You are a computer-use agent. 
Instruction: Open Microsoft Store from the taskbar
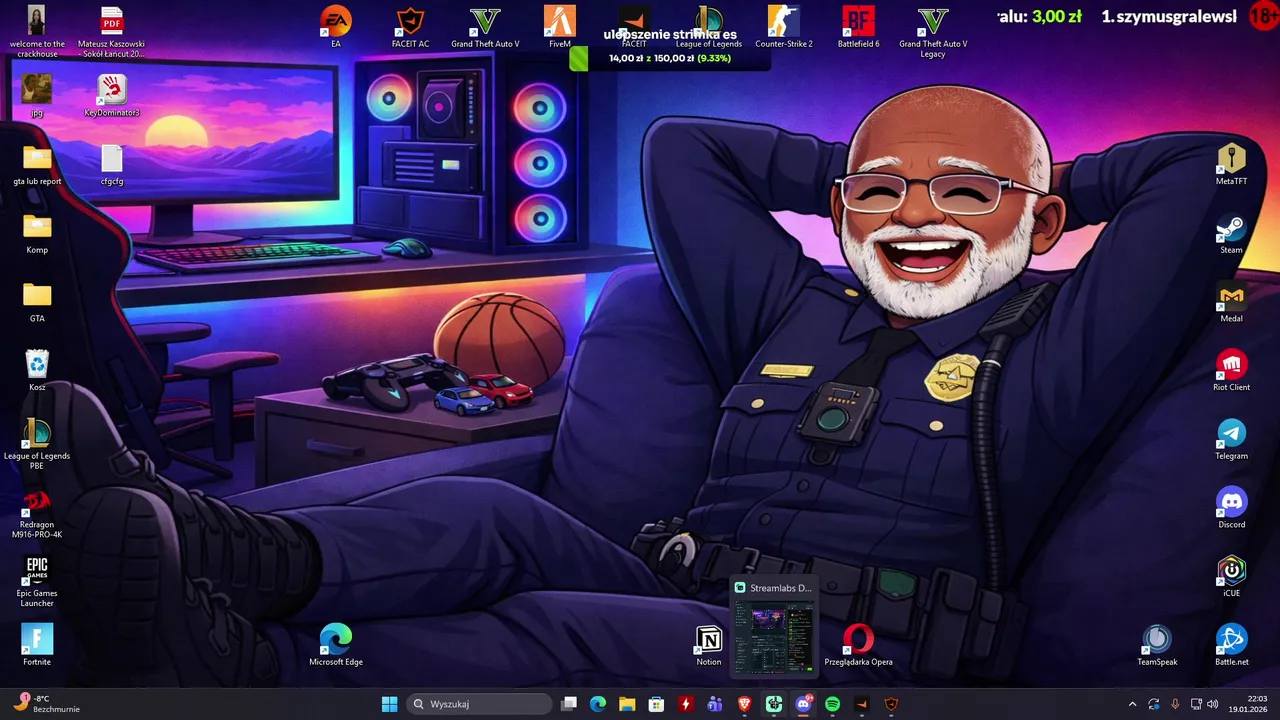coord(656,704)
